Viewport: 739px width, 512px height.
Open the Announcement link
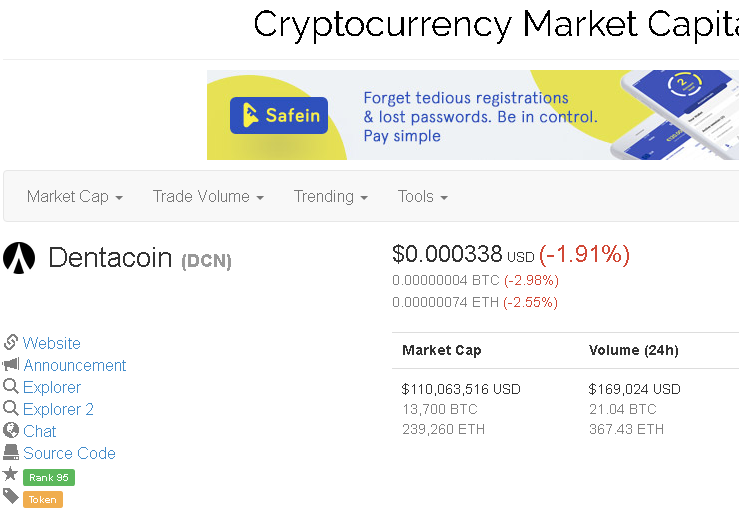coord(74,365)
